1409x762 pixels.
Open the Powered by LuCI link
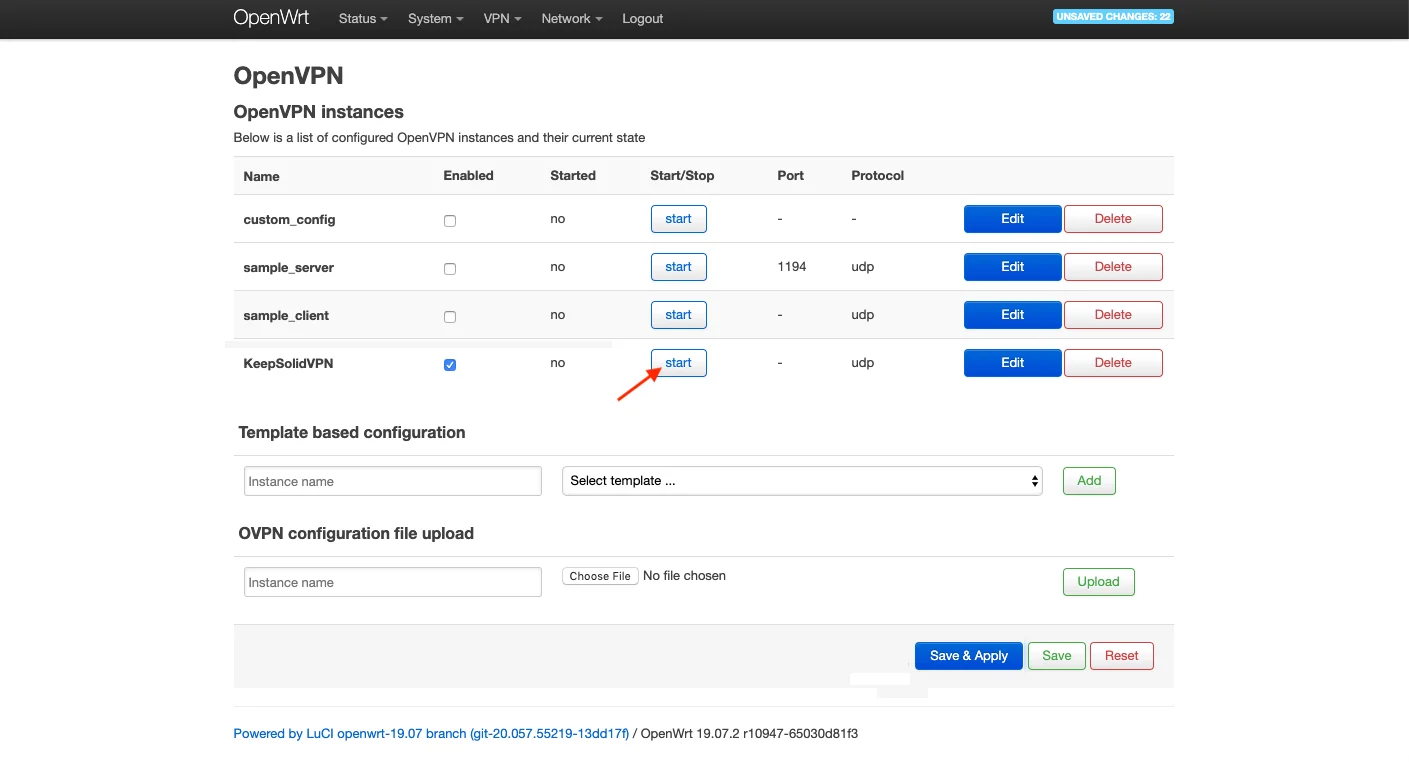coord(431,734)
